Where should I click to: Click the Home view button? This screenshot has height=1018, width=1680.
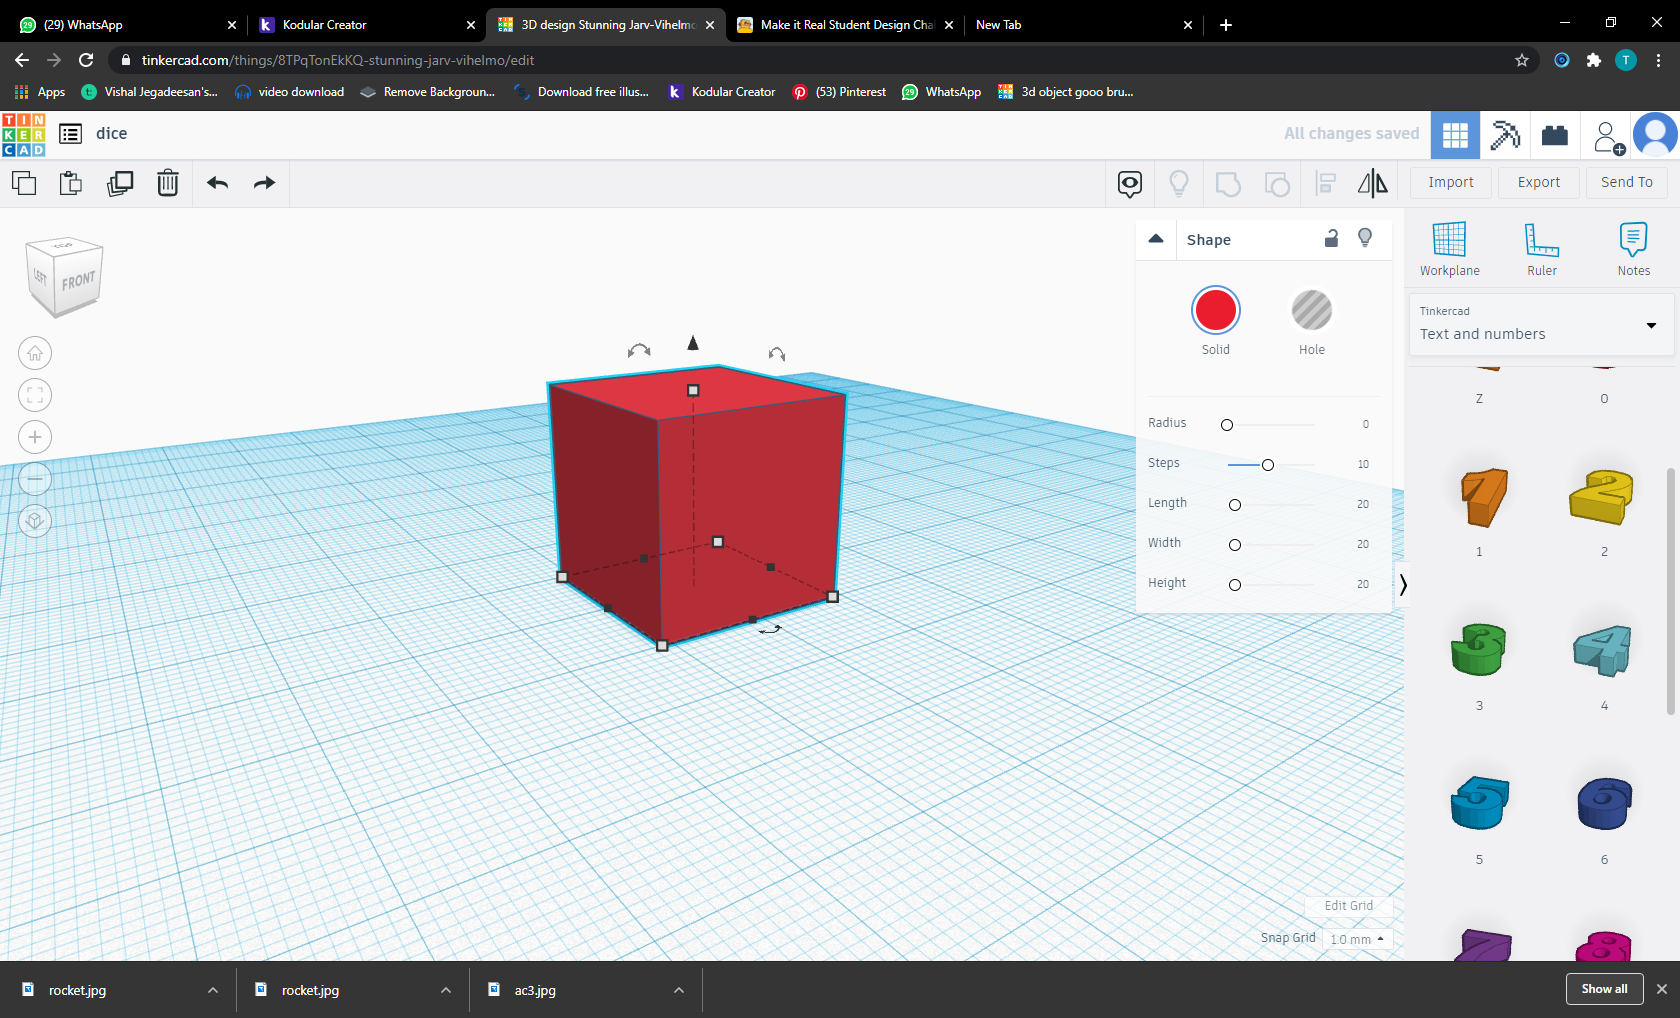click(x=35, y=353)
